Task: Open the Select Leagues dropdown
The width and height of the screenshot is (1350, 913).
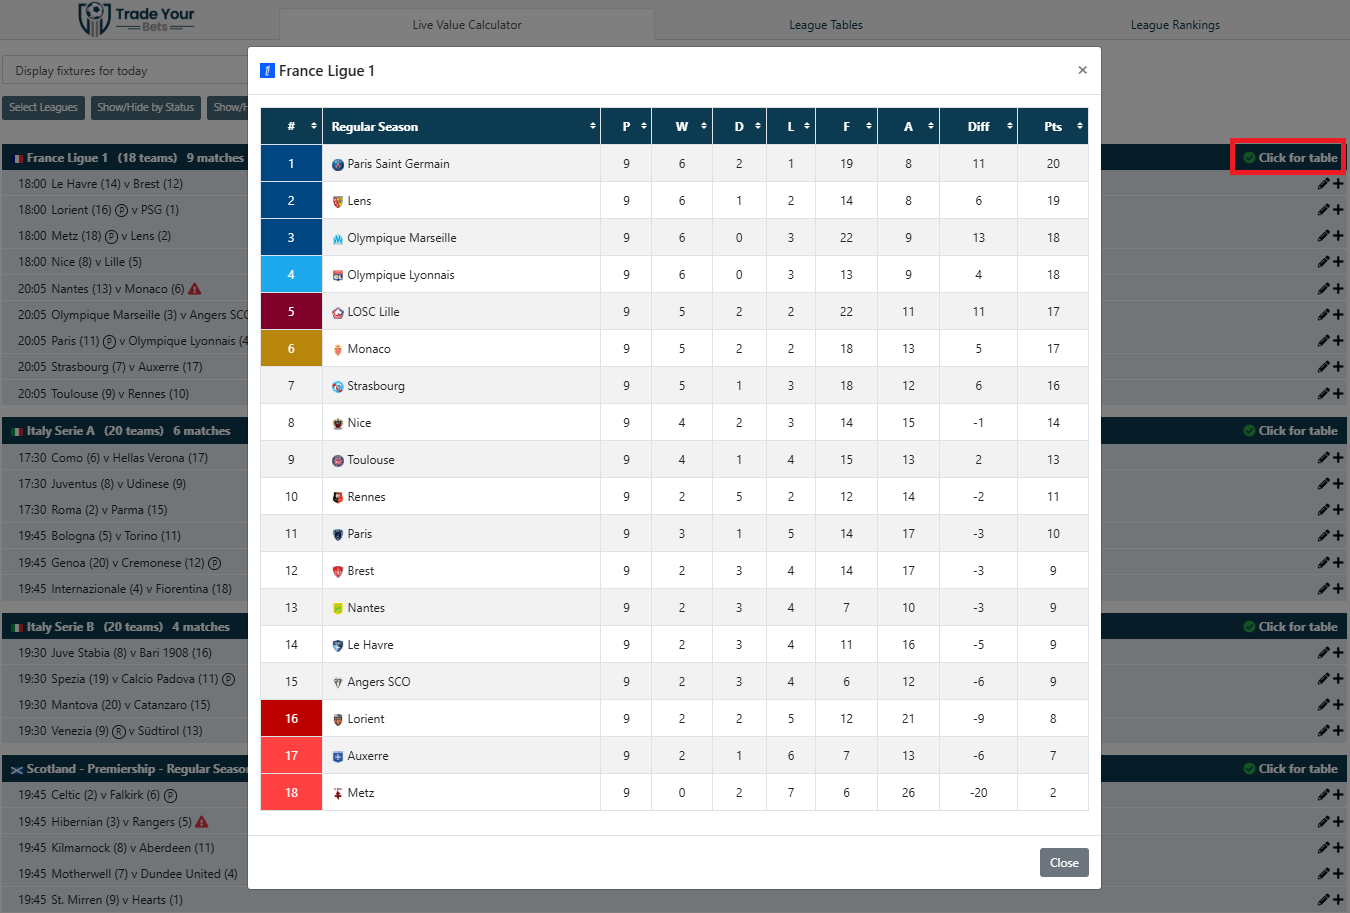Action: click(43, 108)
